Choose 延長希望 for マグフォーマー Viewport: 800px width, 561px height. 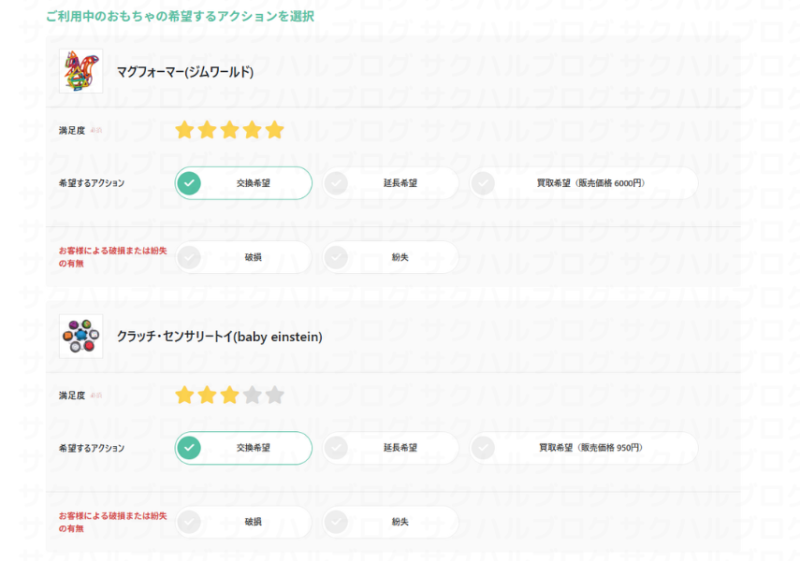pos(391,183)
